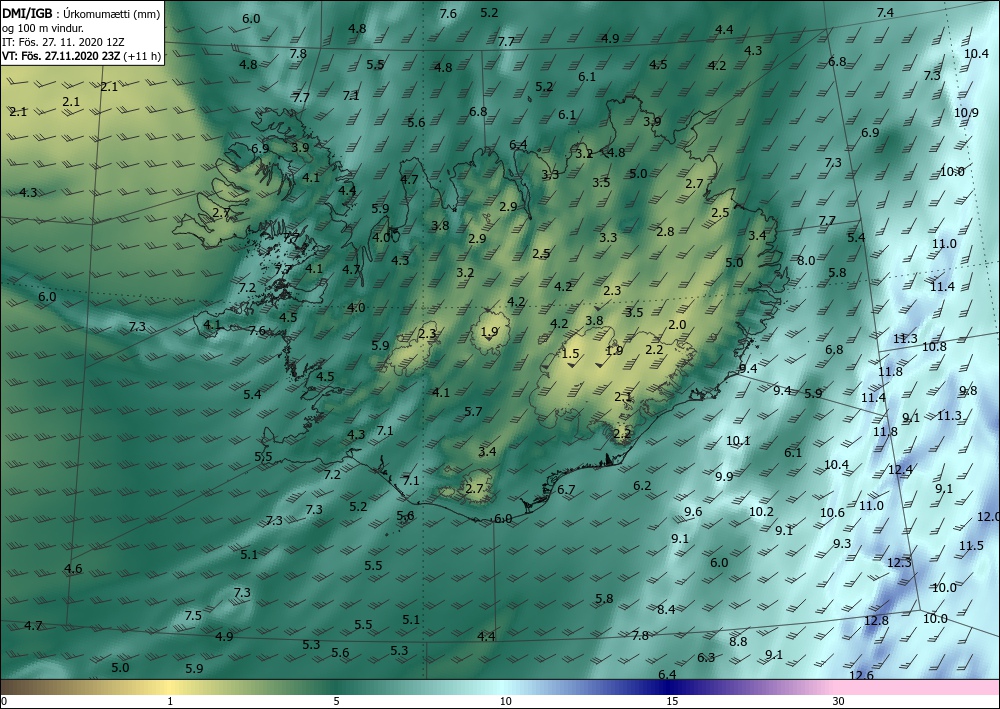Click the 1 label on the color scale

[170, 701]
